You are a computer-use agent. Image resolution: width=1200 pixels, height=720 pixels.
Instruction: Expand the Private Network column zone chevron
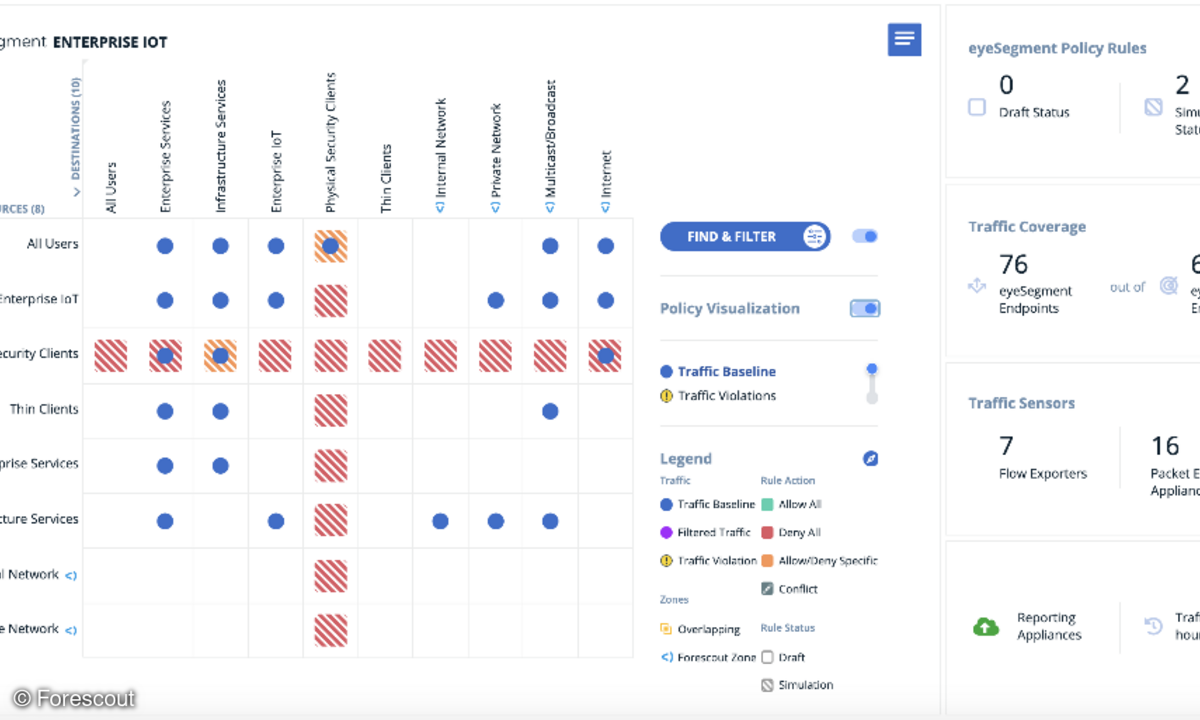(x=495, y=207)
